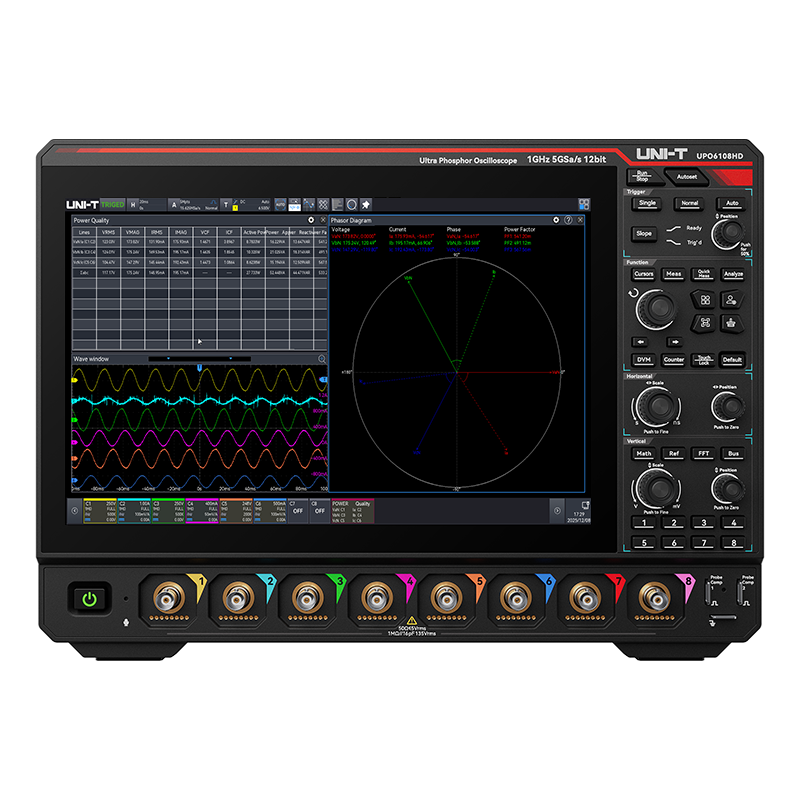
Task: Select the Meas function key
Action: [673, 274]
